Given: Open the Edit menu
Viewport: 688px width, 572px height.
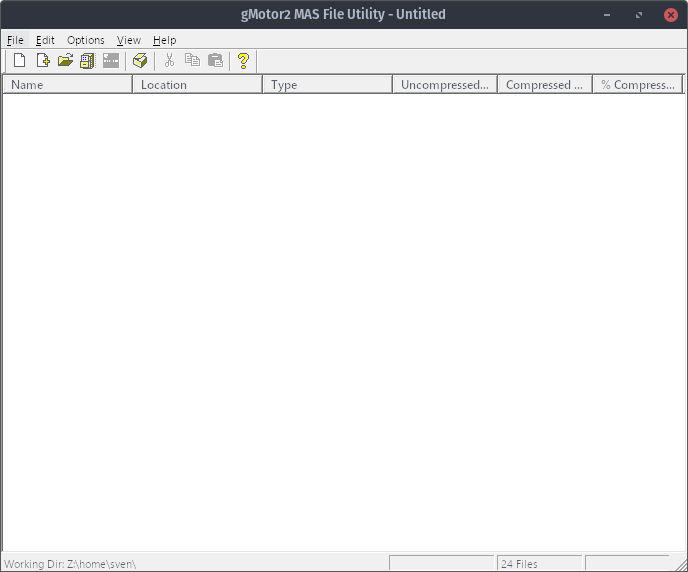Looking at the screenshot, I should click(x=45, y=40).
